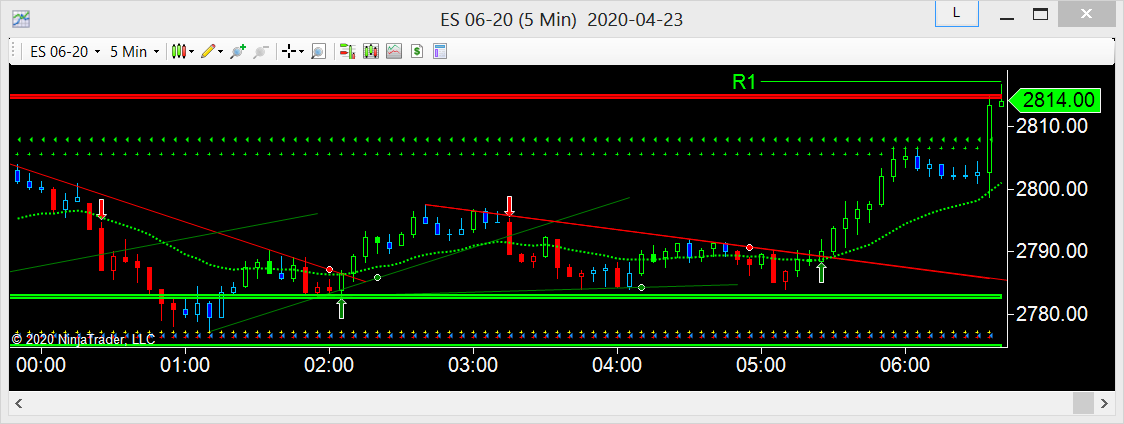
Task: Click the up arrow signal near 02:05
Action: click(x=341, y=308)
